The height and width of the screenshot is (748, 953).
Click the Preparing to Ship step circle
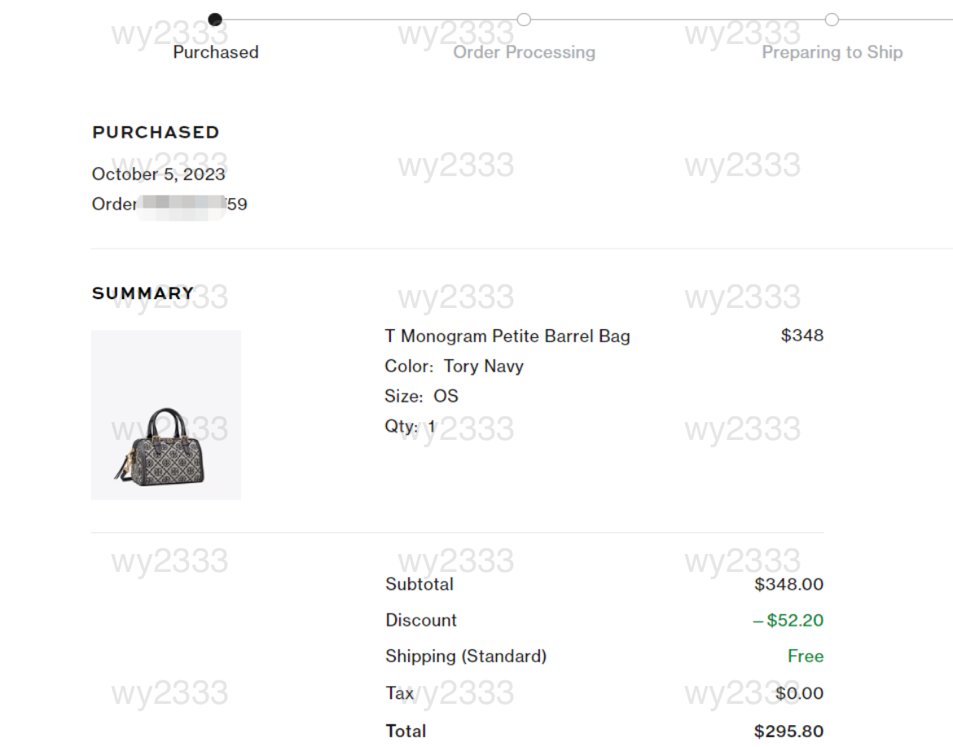(x=831, y=19)
